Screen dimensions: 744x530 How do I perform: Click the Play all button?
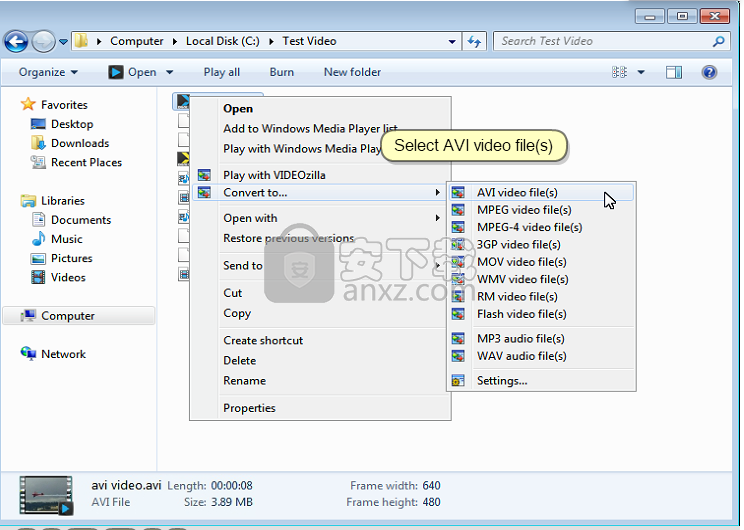(221, 72)
